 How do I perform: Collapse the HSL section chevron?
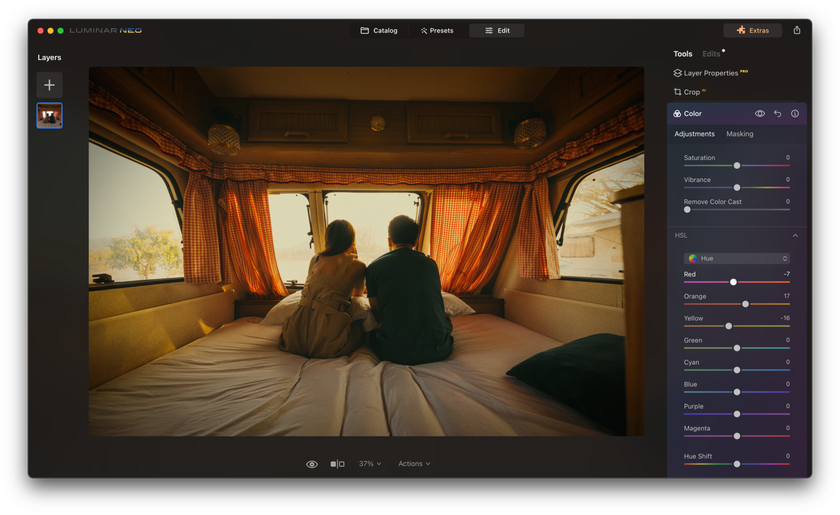click(x=796, y=236)
